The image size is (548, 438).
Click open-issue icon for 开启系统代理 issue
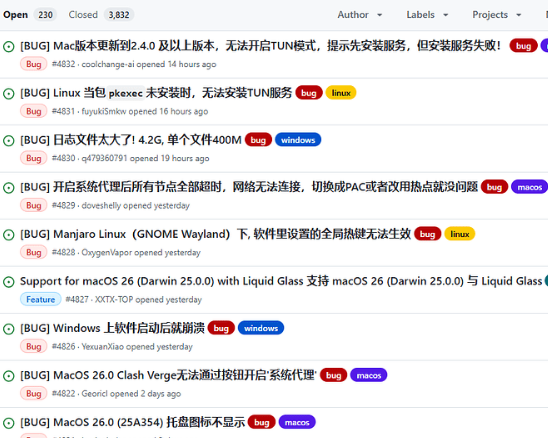click(9, 188)
